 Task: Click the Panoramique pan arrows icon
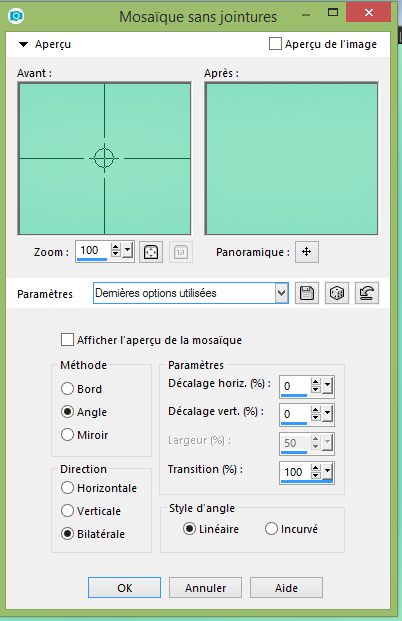click(x=307, y=251)
